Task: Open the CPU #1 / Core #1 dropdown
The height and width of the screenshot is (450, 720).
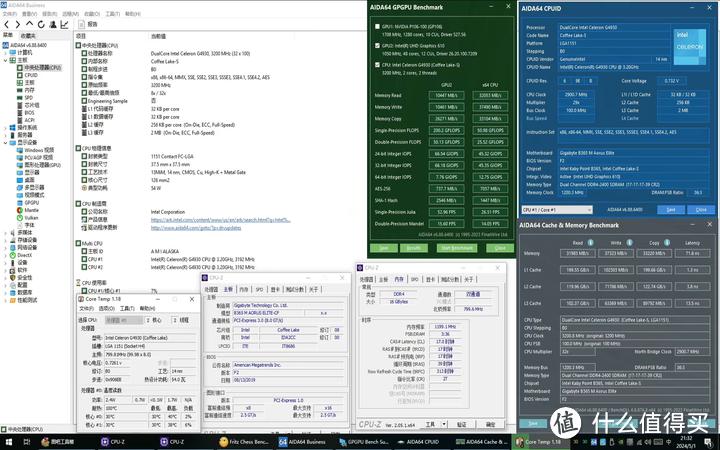Action: [x=558, y=210]
